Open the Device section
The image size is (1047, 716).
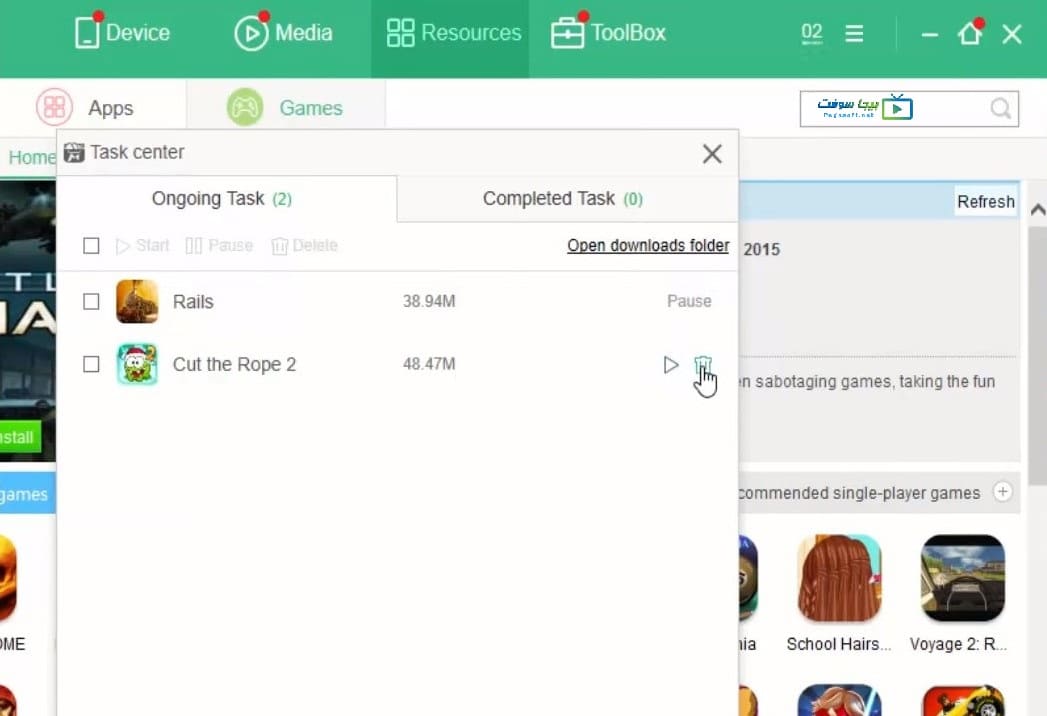click(x=122, y=32)
